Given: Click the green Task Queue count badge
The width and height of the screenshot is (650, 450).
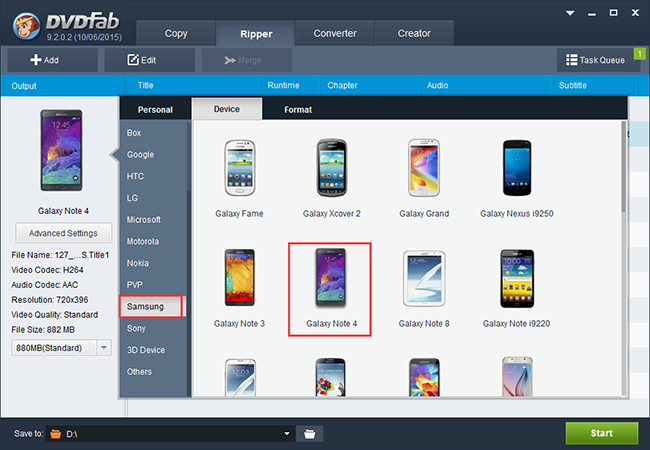Looking at the screenshot, I should tap(640, 54).
